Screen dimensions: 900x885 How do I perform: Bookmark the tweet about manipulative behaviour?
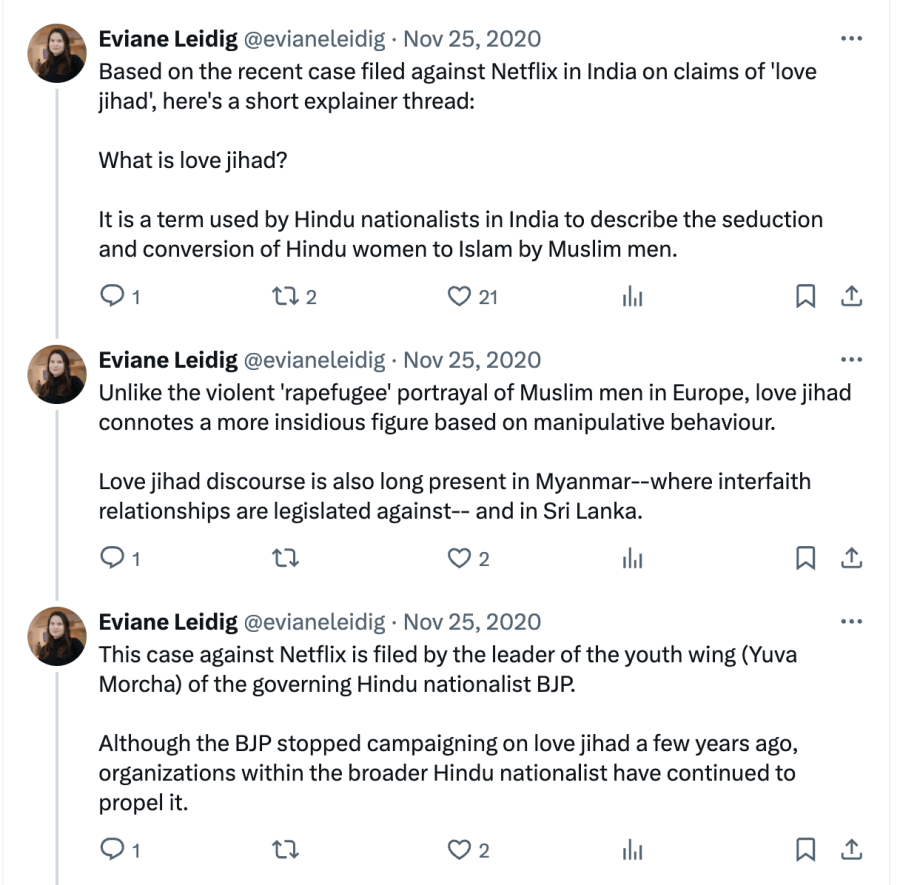coord(805,559)
